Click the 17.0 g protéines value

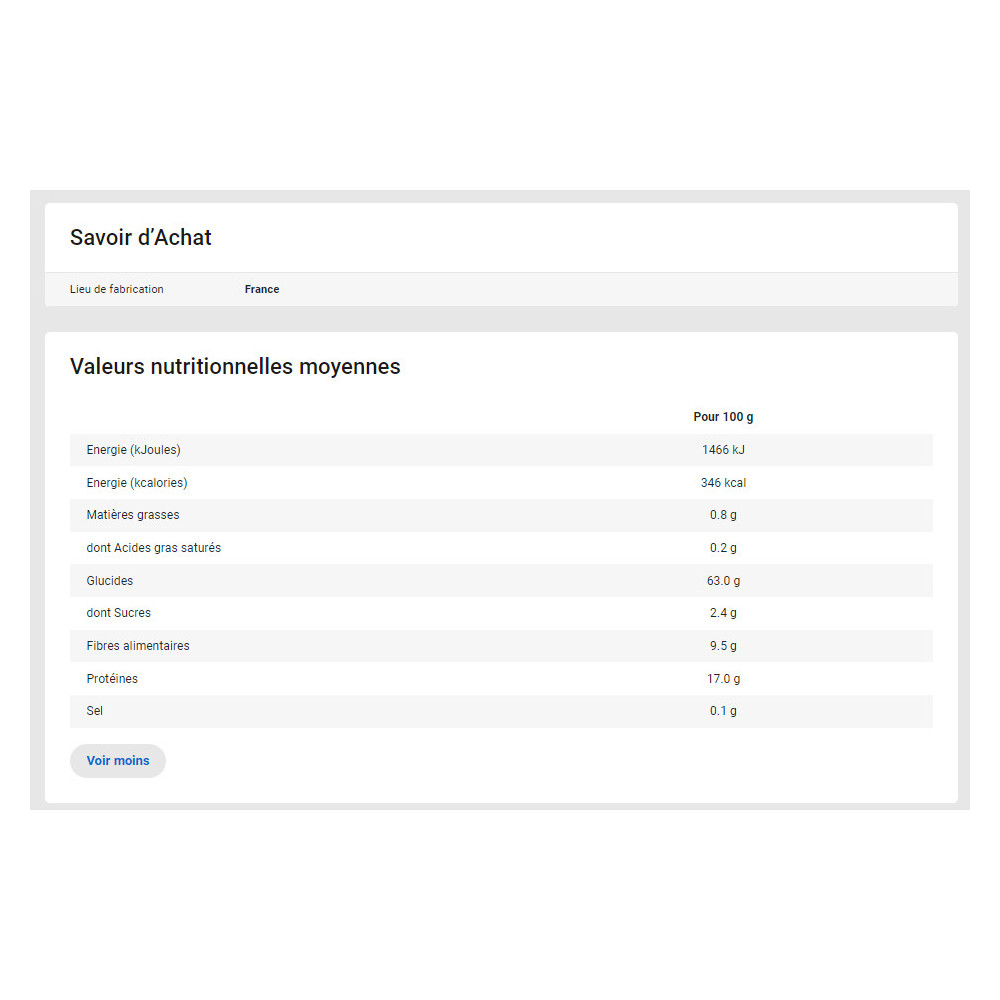(x=723, y=679)
